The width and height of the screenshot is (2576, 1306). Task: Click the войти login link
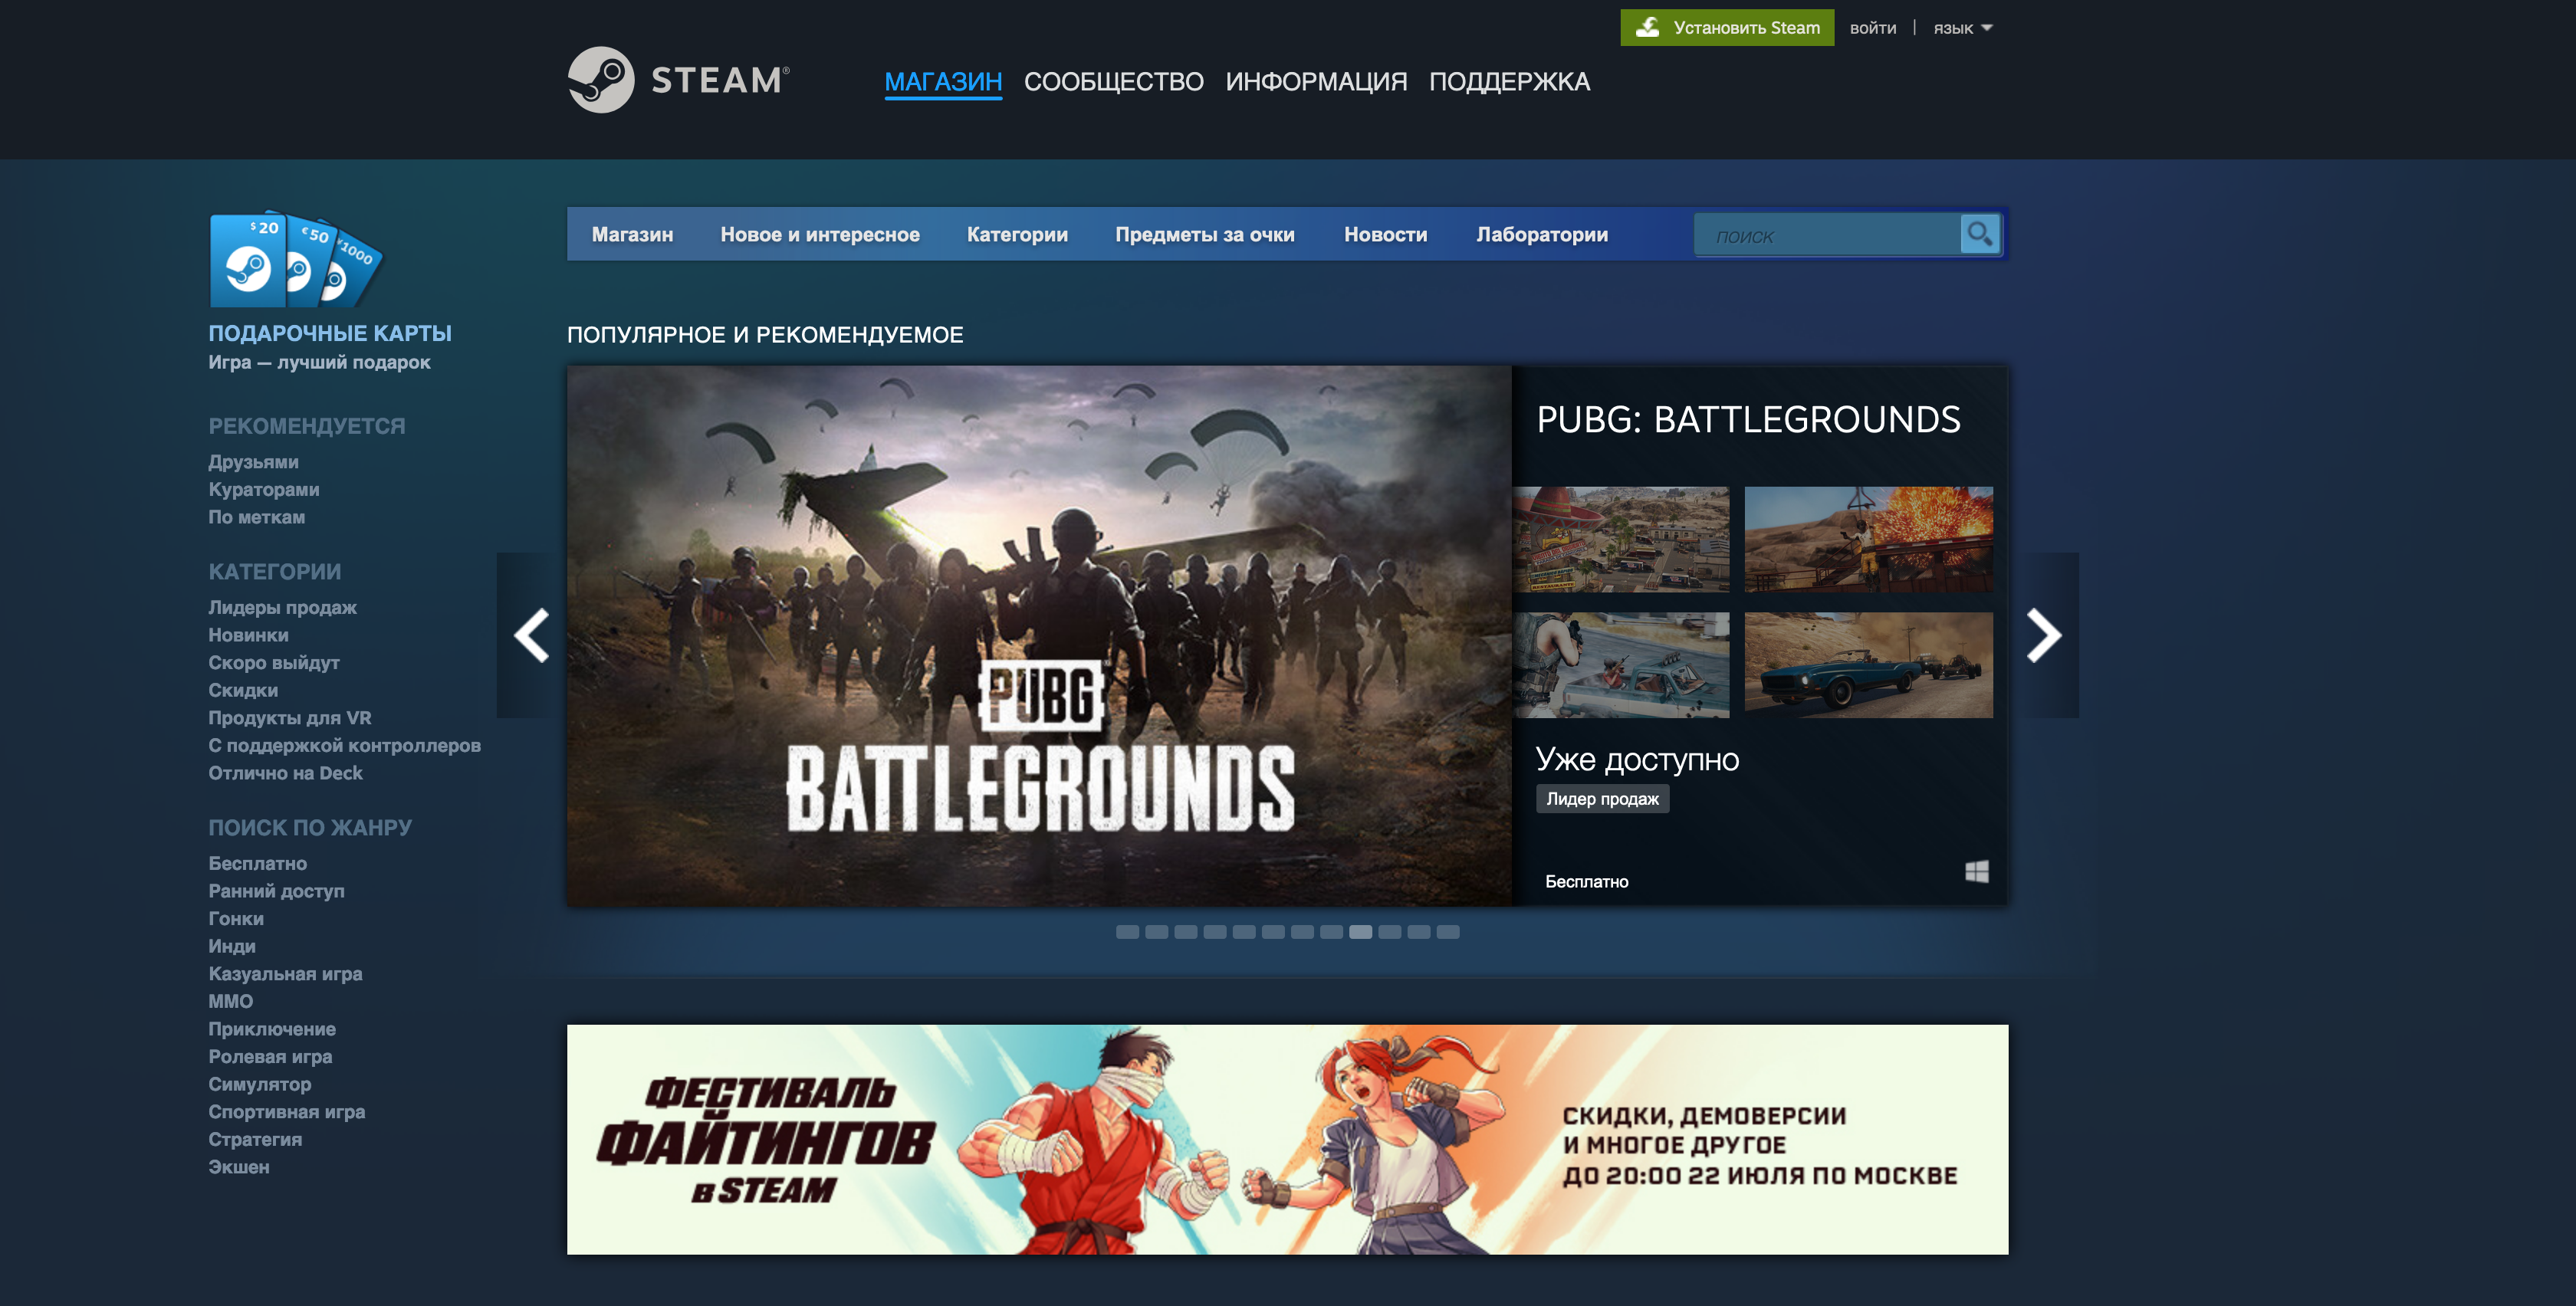[1873, 28]
